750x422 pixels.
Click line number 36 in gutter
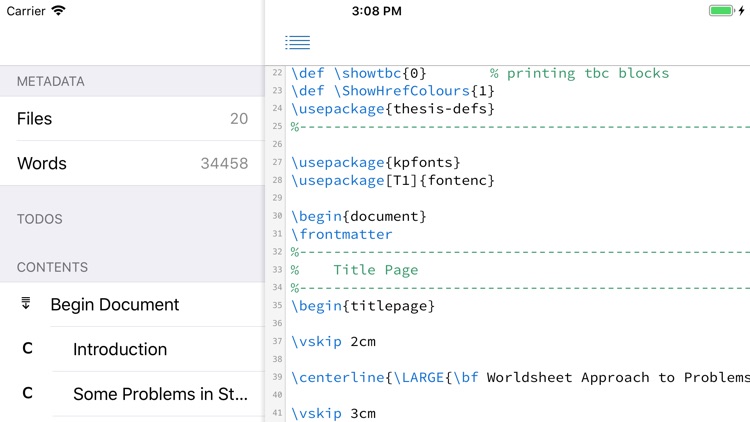(277, 323)
